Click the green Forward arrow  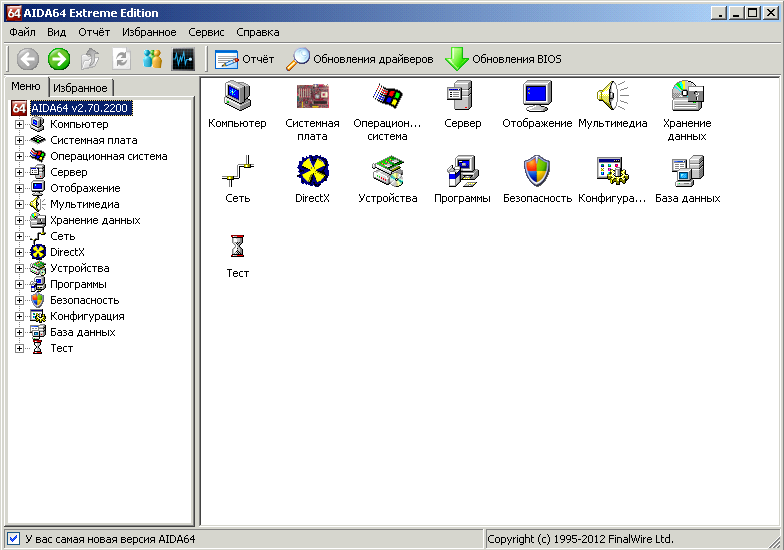(59, 59)
